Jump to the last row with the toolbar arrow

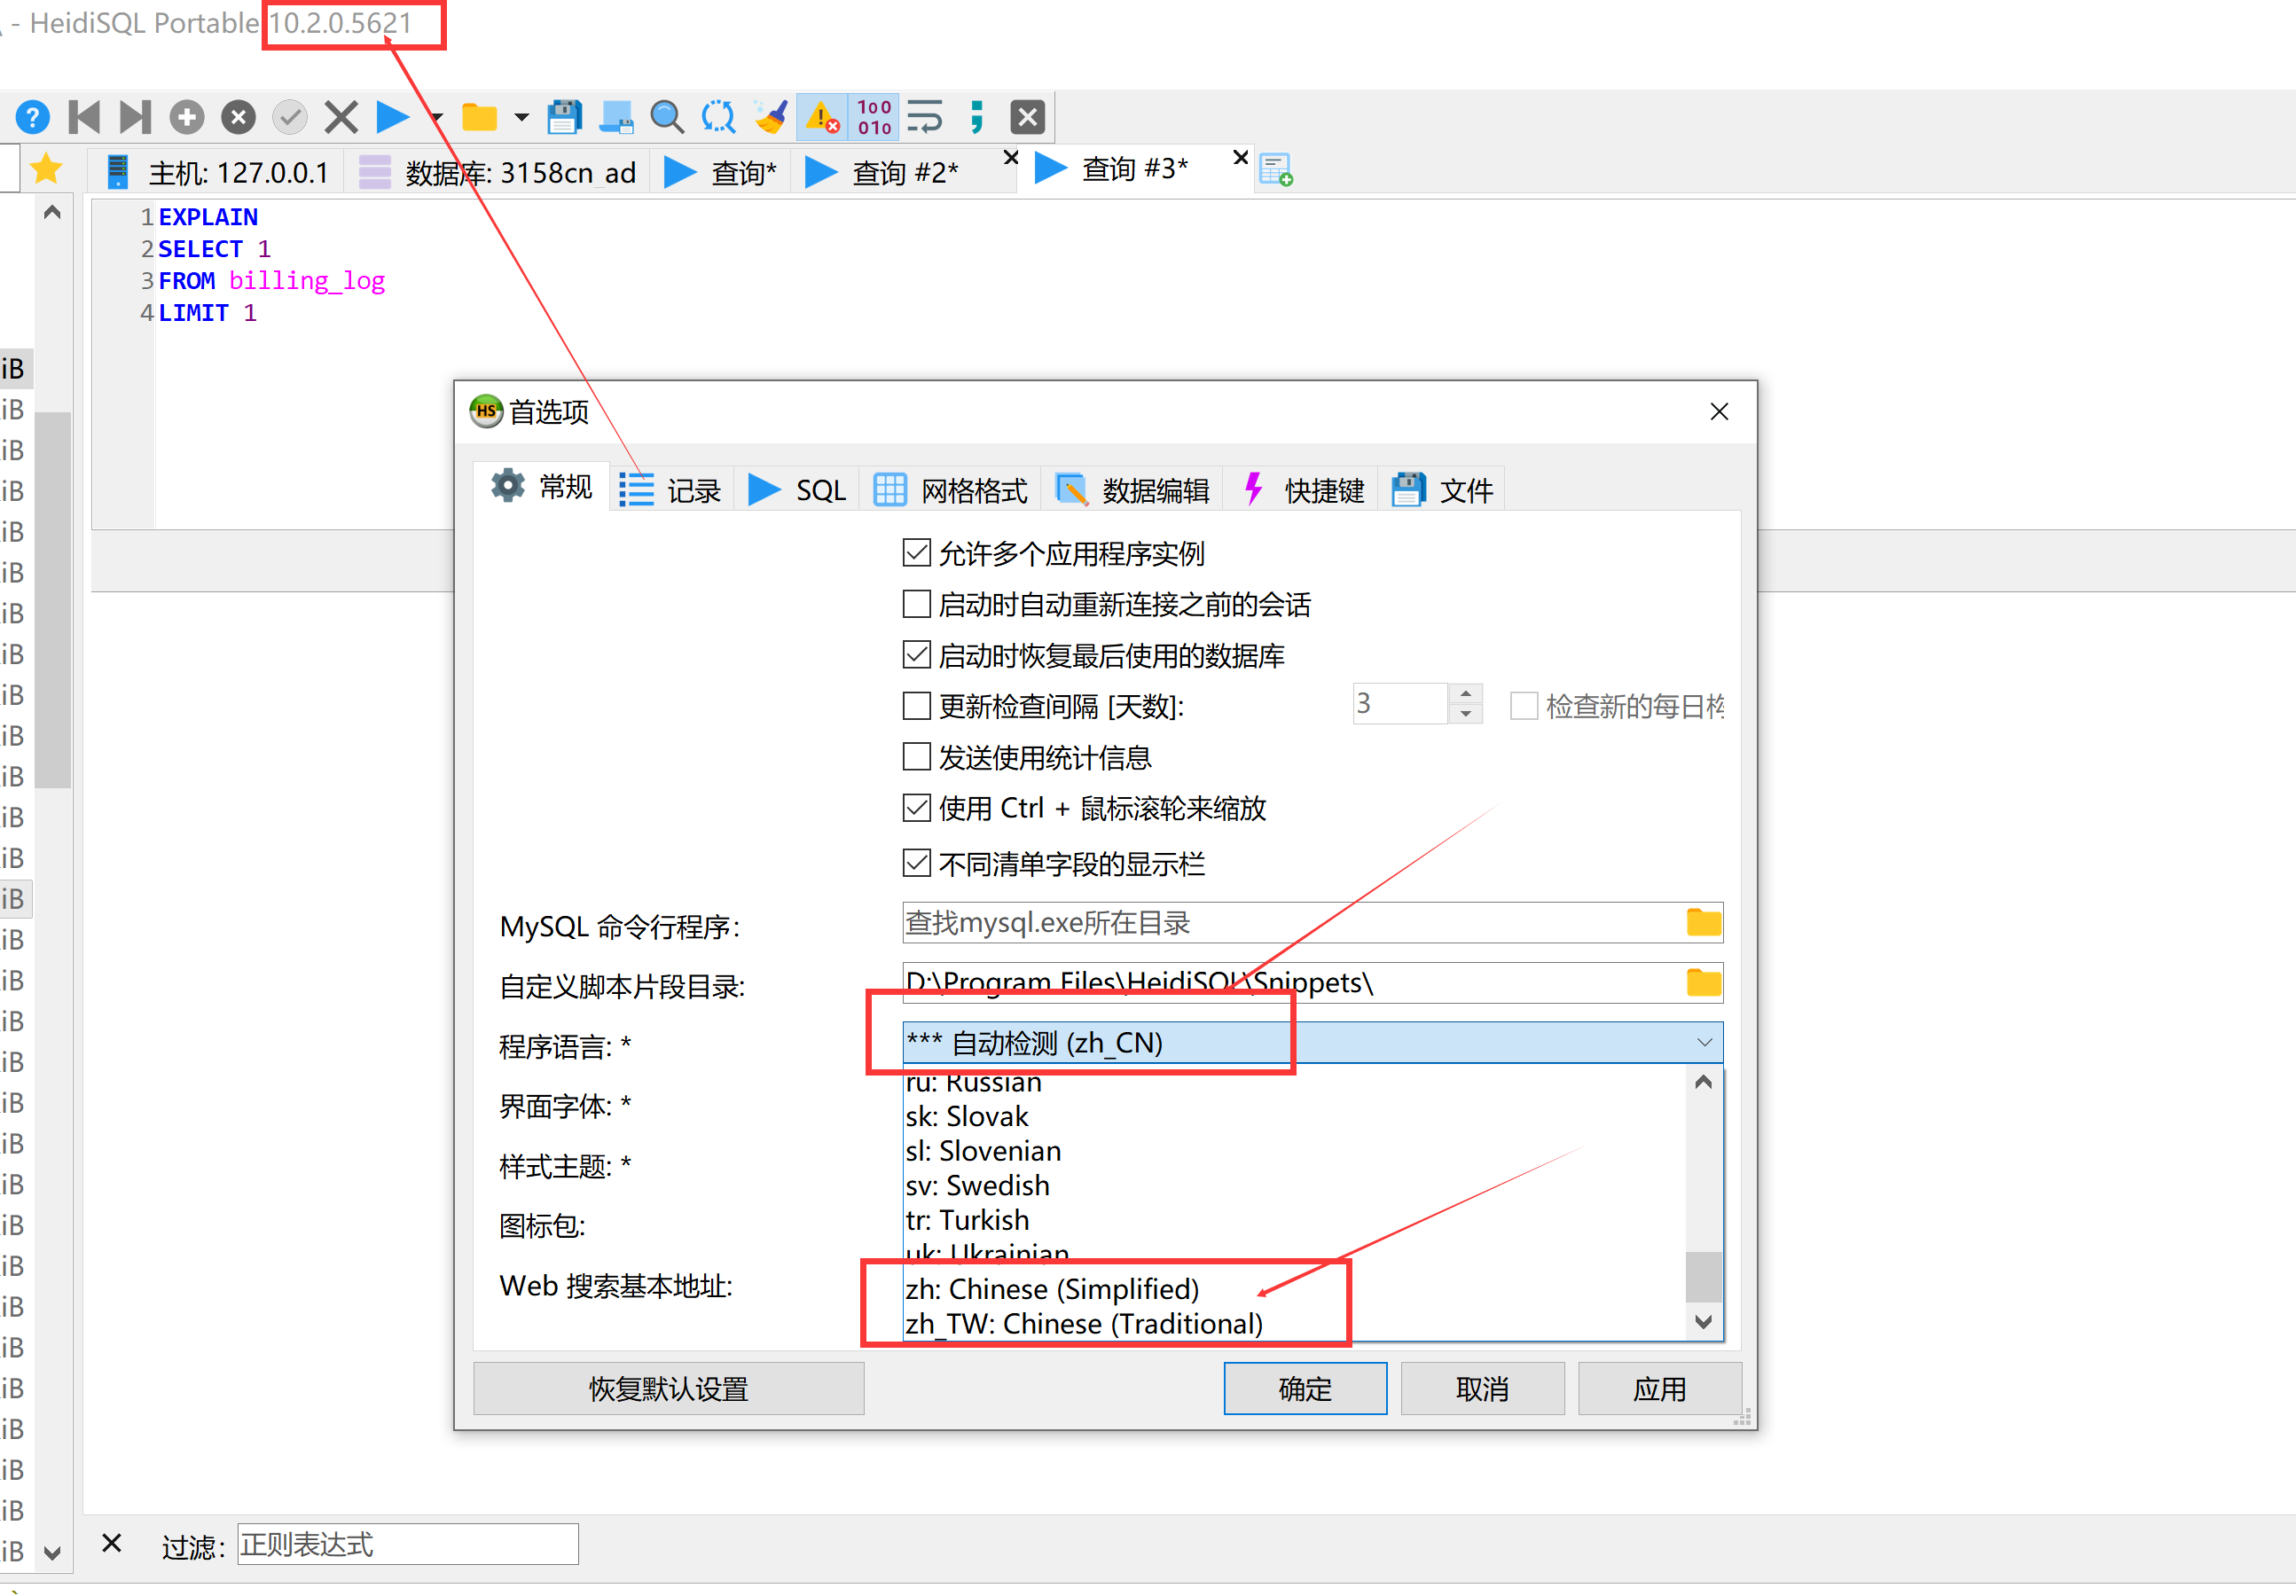(135, 117)
